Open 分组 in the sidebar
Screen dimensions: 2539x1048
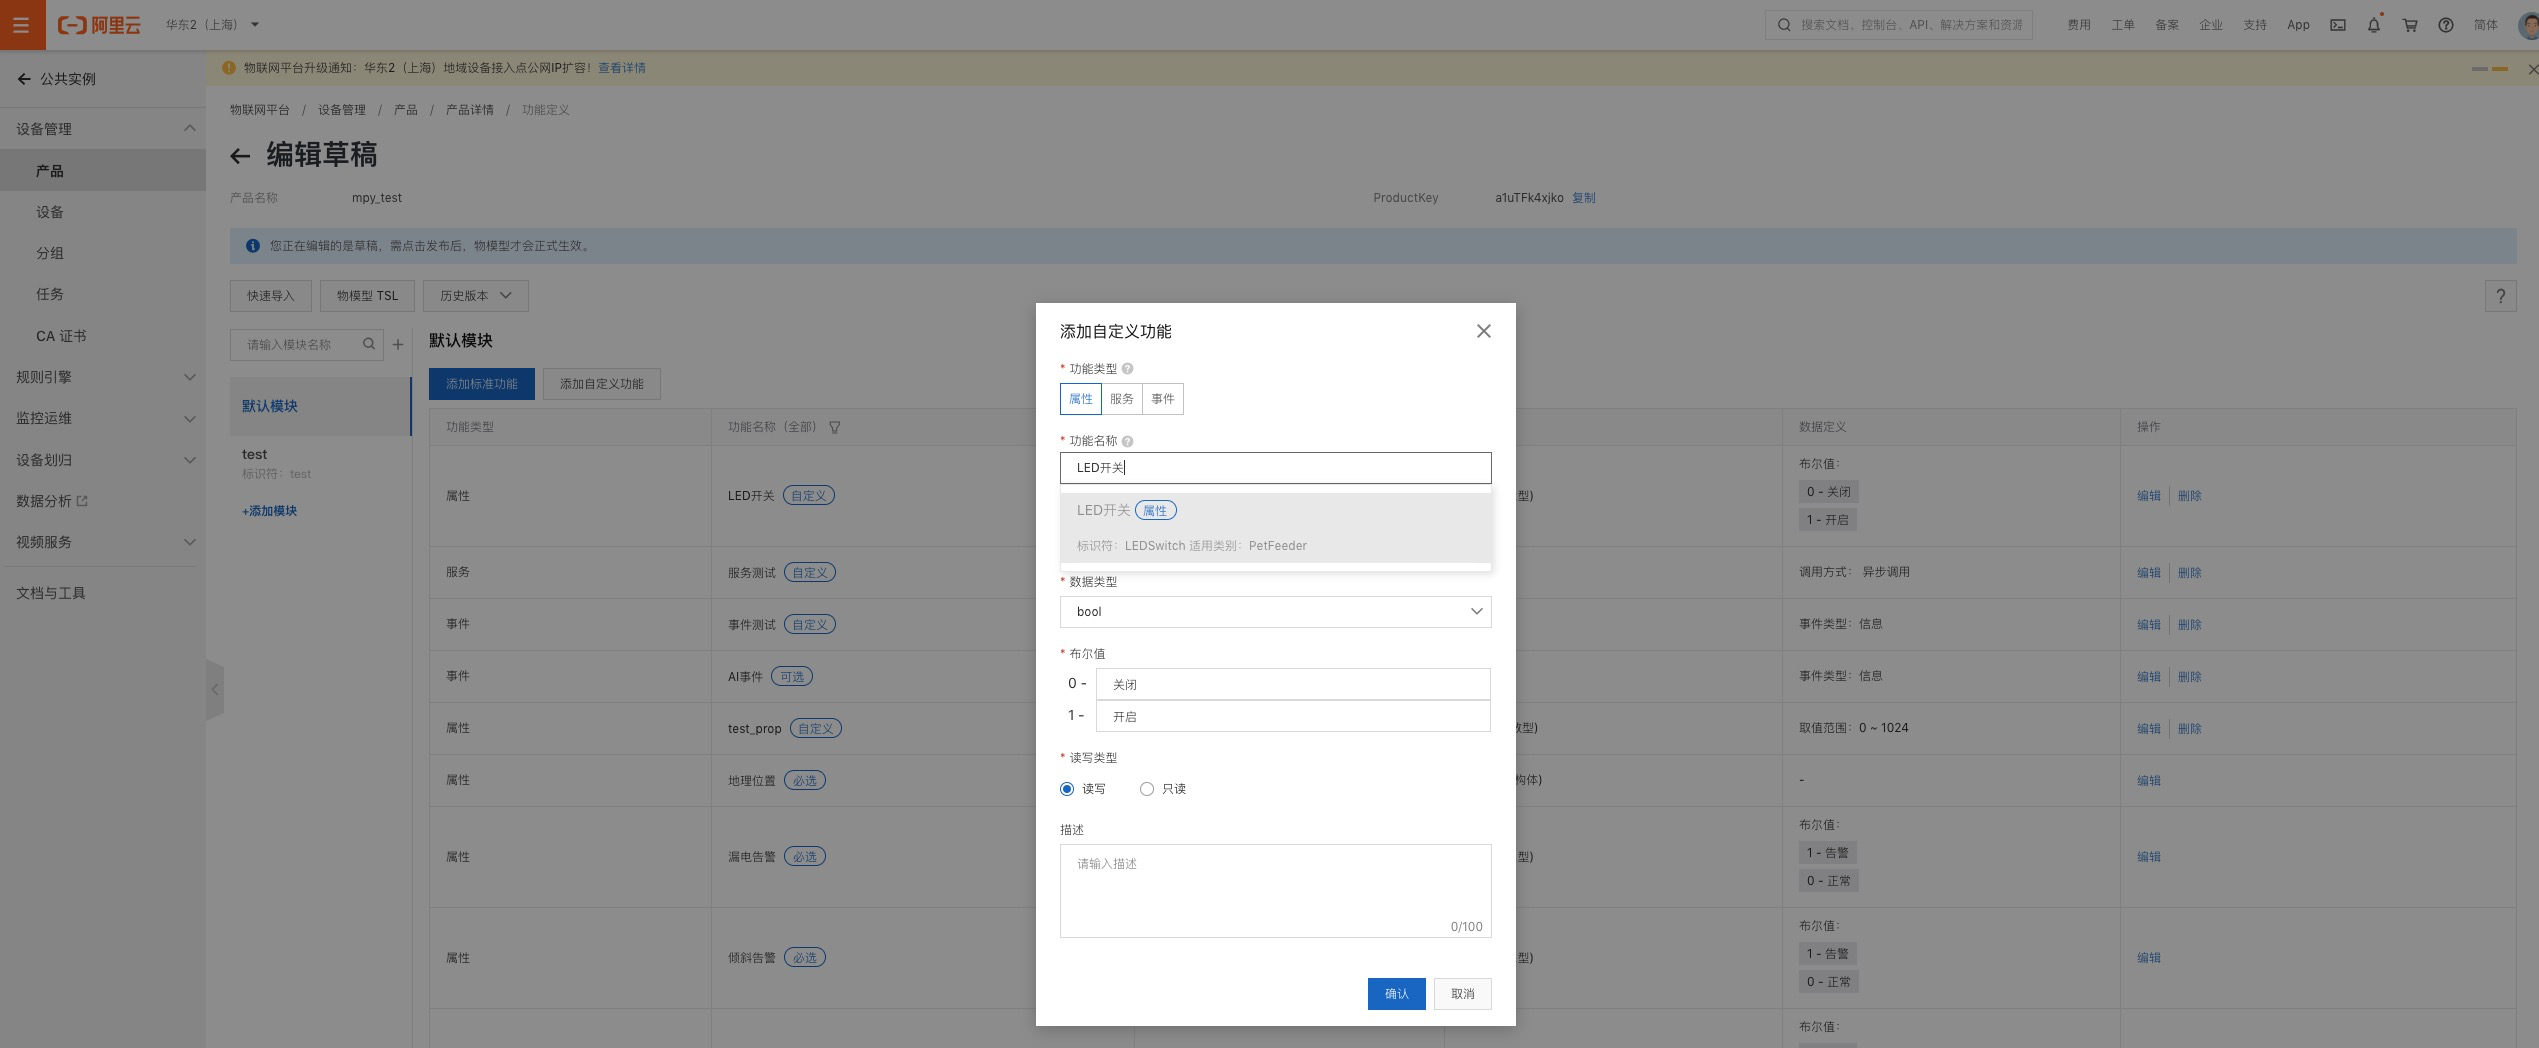103,253
